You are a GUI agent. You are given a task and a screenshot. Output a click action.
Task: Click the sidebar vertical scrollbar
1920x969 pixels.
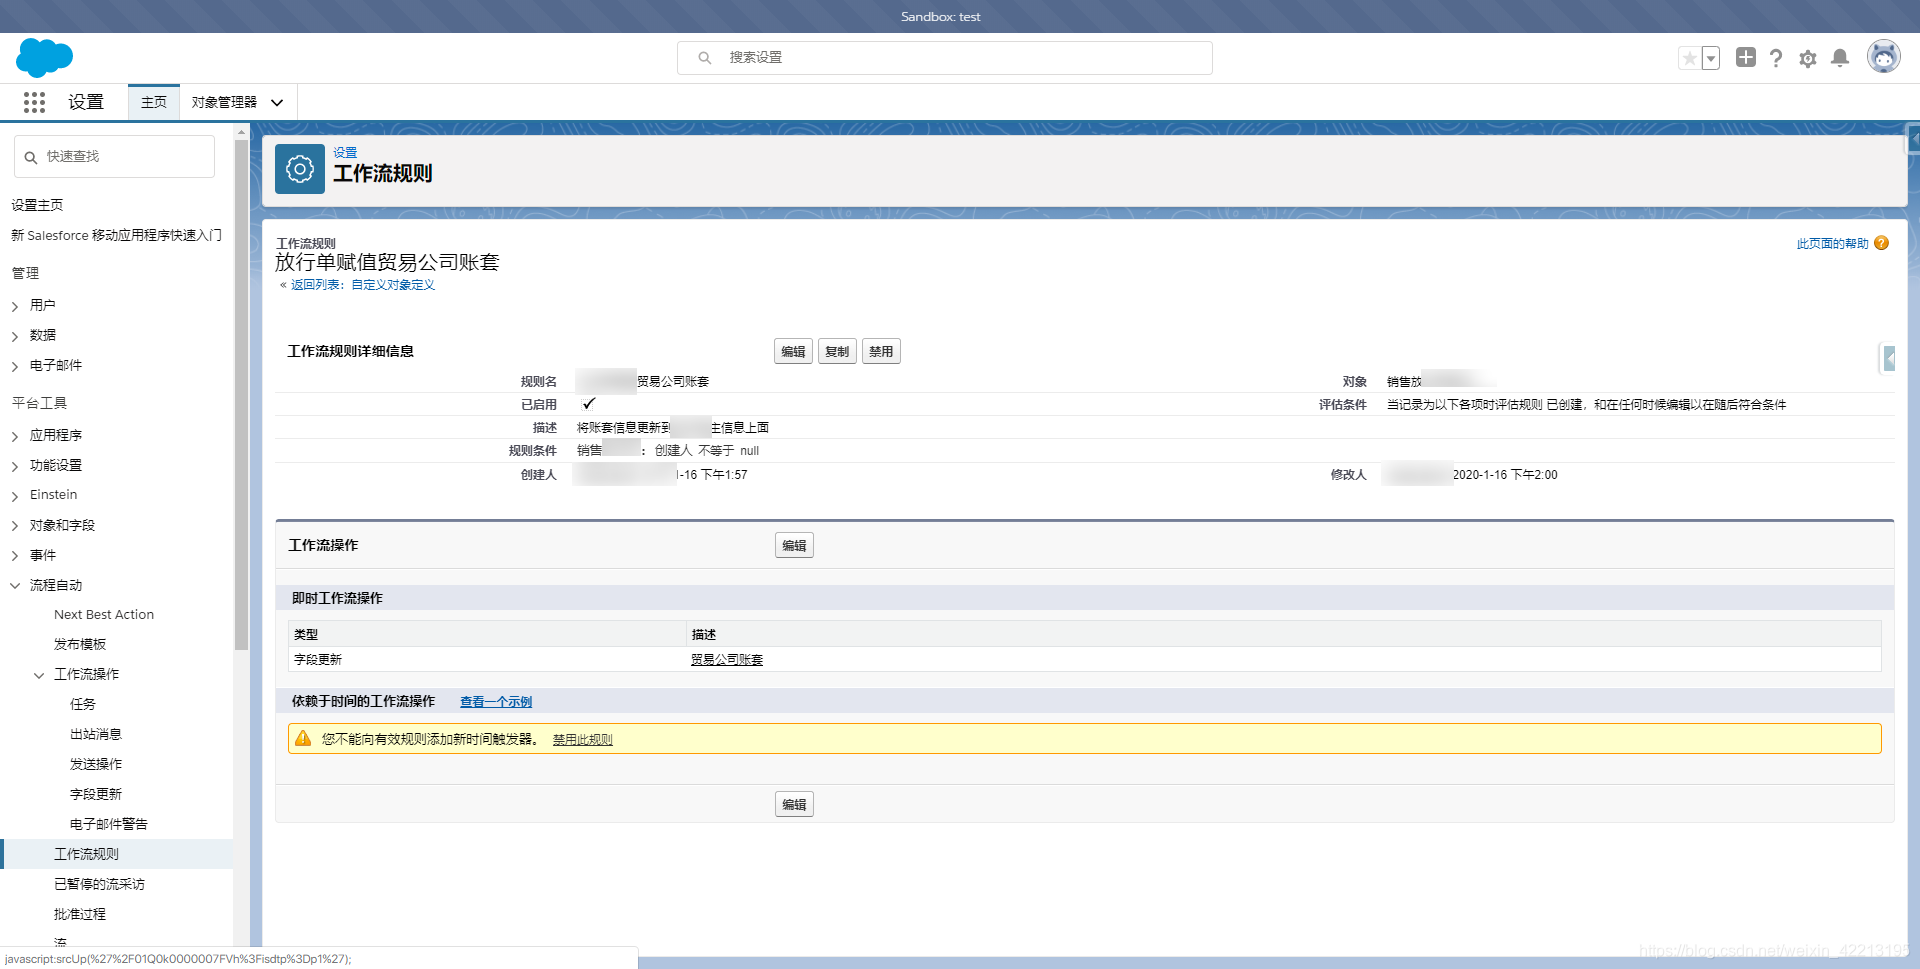coord(241,395)
